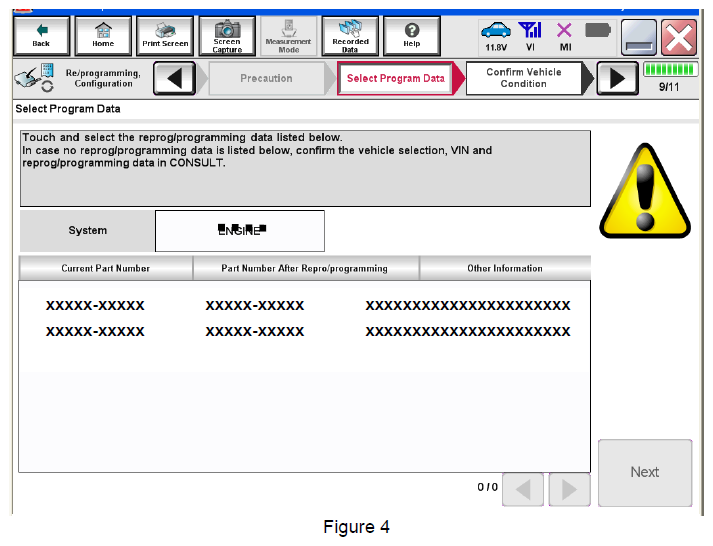Select the Precaution step tab
The width and height of the screenshot is (713, 546).
click(x=266, y=79)
